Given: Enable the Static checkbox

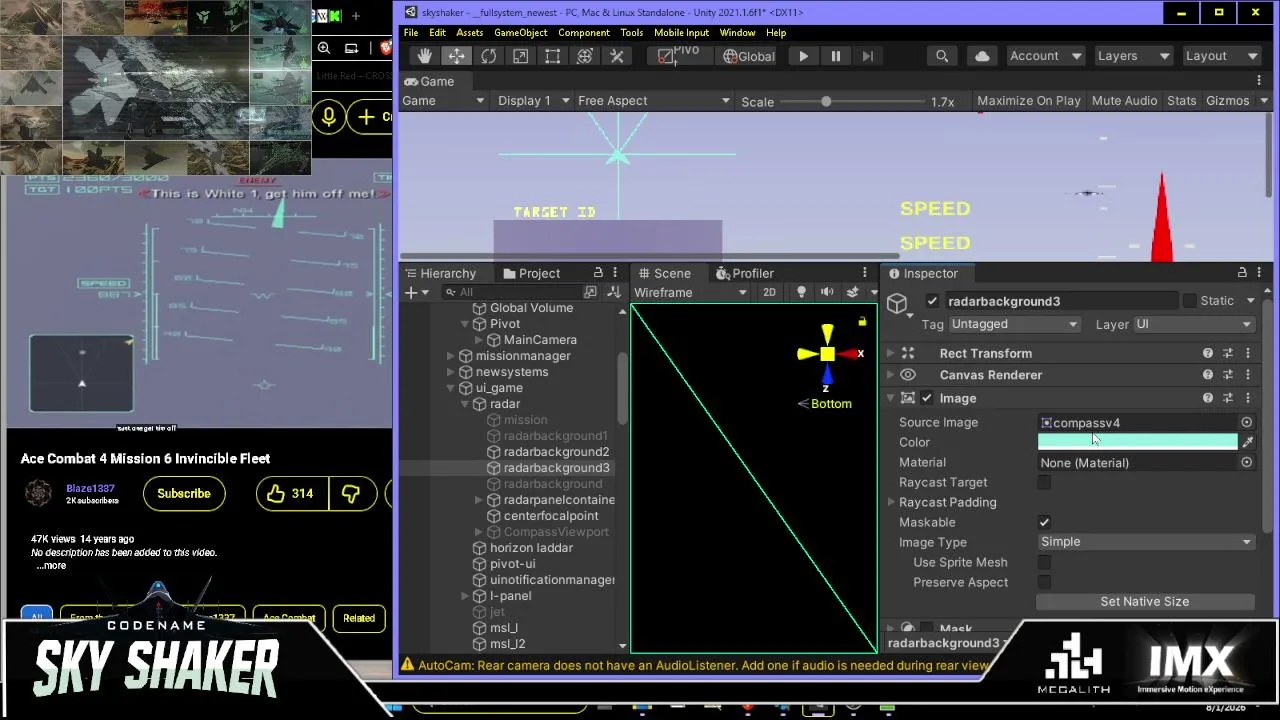Looking at the screenshot, I should click(x=1189, y=301).
